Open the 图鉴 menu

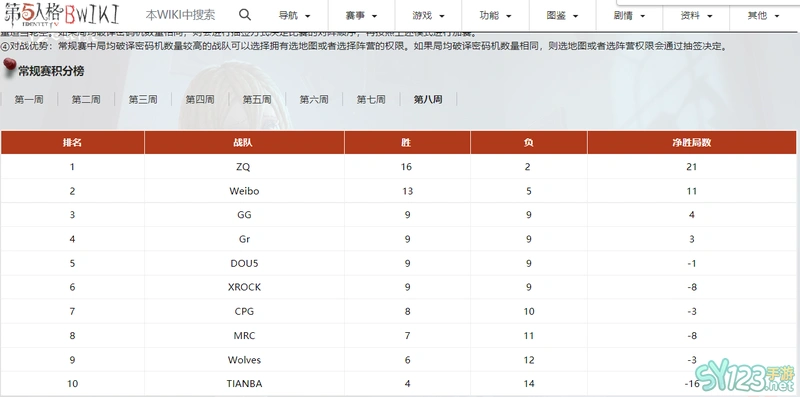(x=562, y=15)
